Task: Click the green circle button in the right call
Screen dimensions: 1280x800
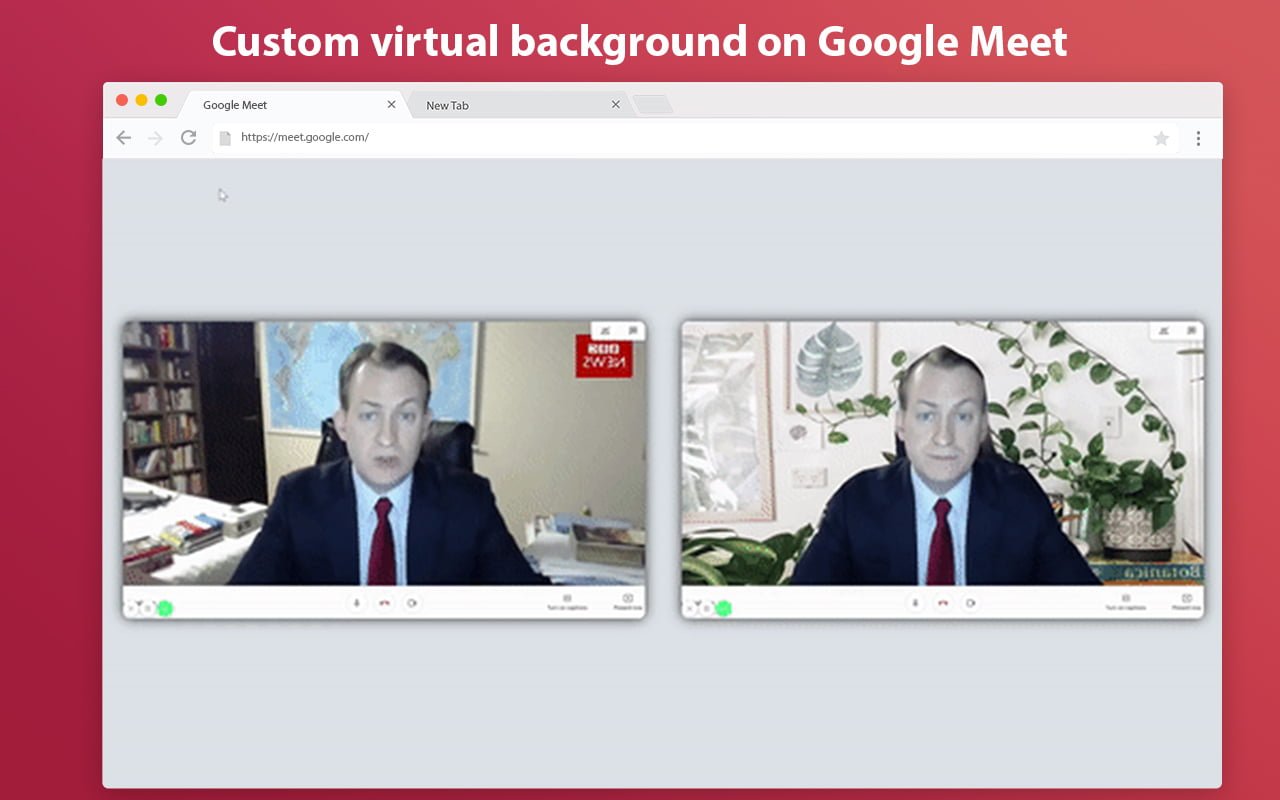Action: click(723, 608)
